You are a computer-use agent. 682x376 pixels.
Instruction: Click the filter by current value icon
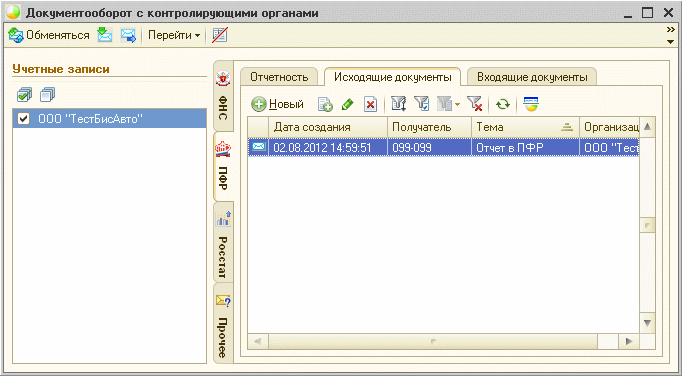pos(421,104)
